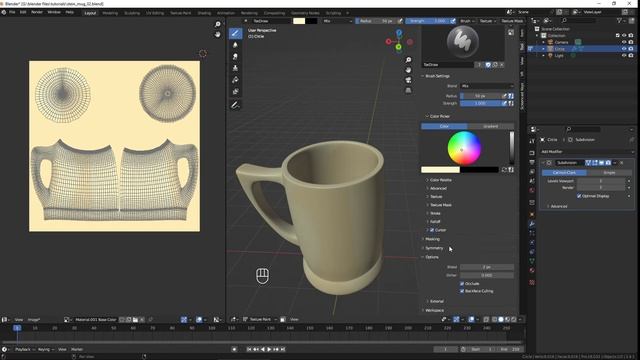
Task: Toggle the Occlude checkbox
Action: [x=462, y=284]
